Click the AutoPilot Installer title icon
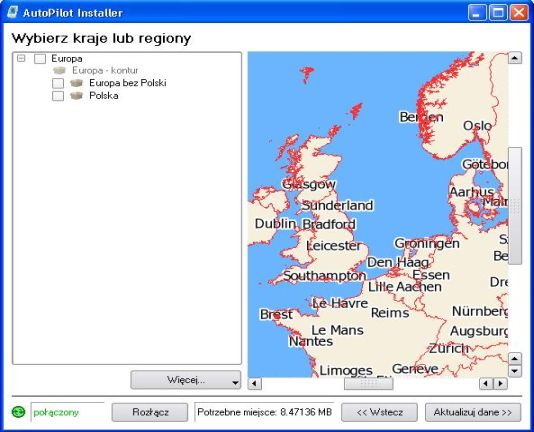The image size is (534, 432). (13, 12)
